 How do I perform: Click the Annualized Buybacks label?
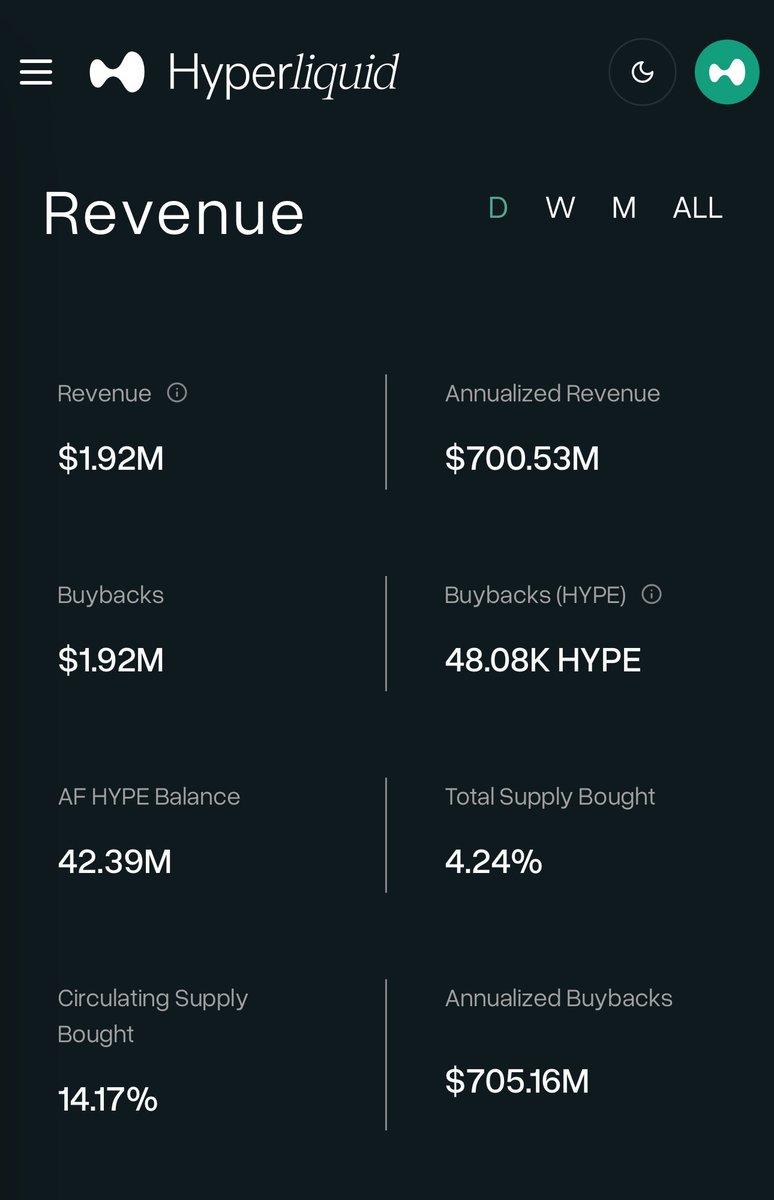559,998
